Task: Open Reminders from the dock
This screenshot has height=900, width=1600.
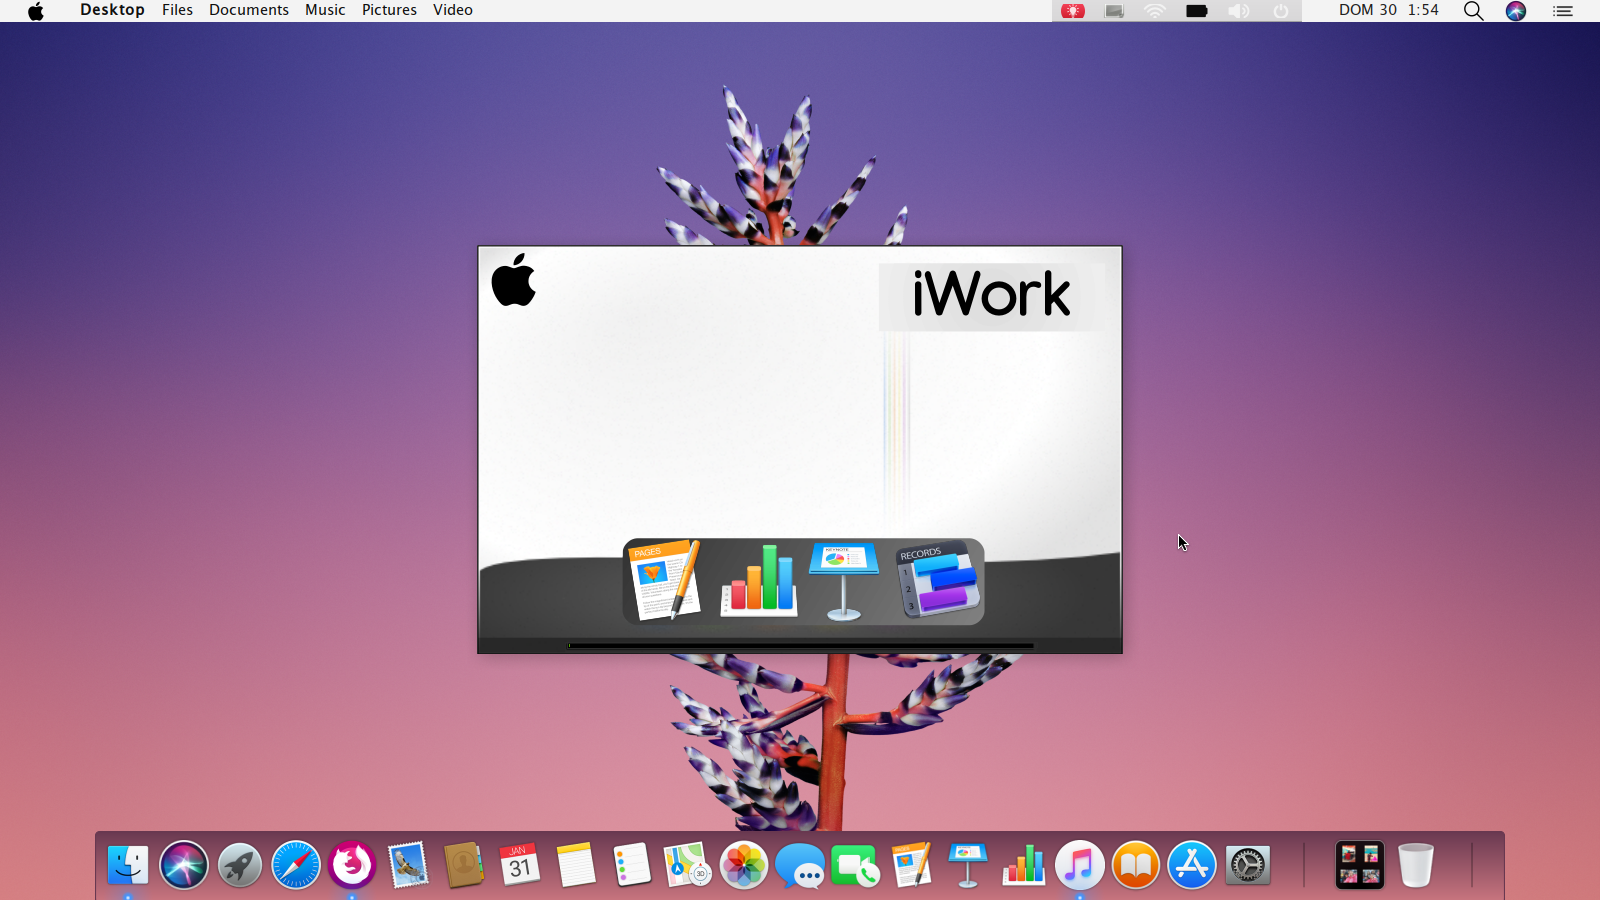Action: click(x=632, y=865)
